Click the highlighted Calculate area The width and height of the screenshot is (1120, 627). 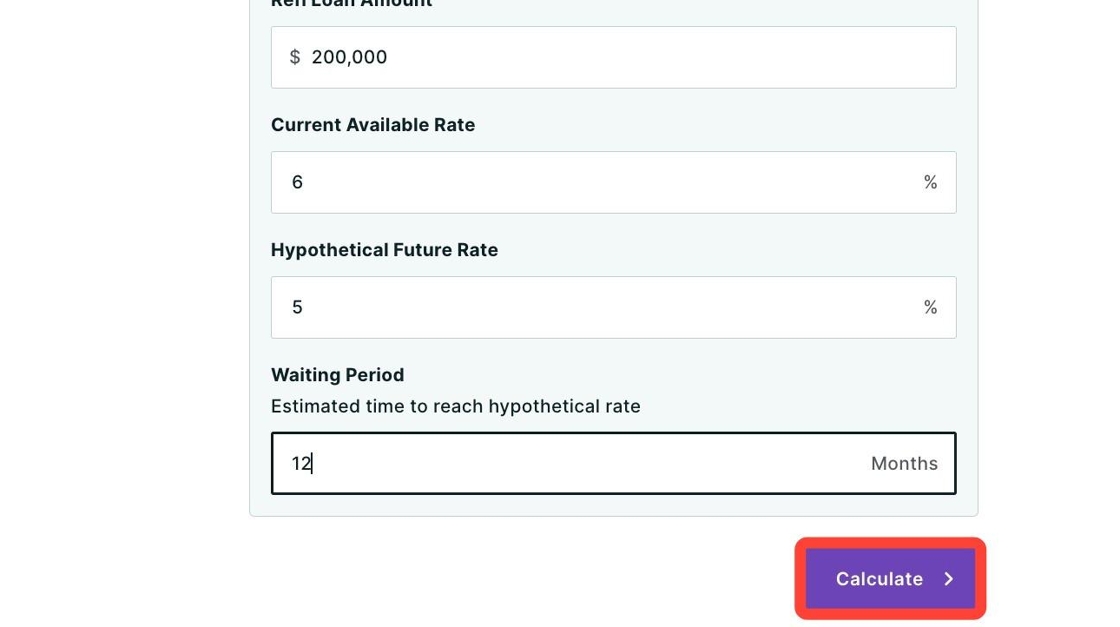click(889, 578)
